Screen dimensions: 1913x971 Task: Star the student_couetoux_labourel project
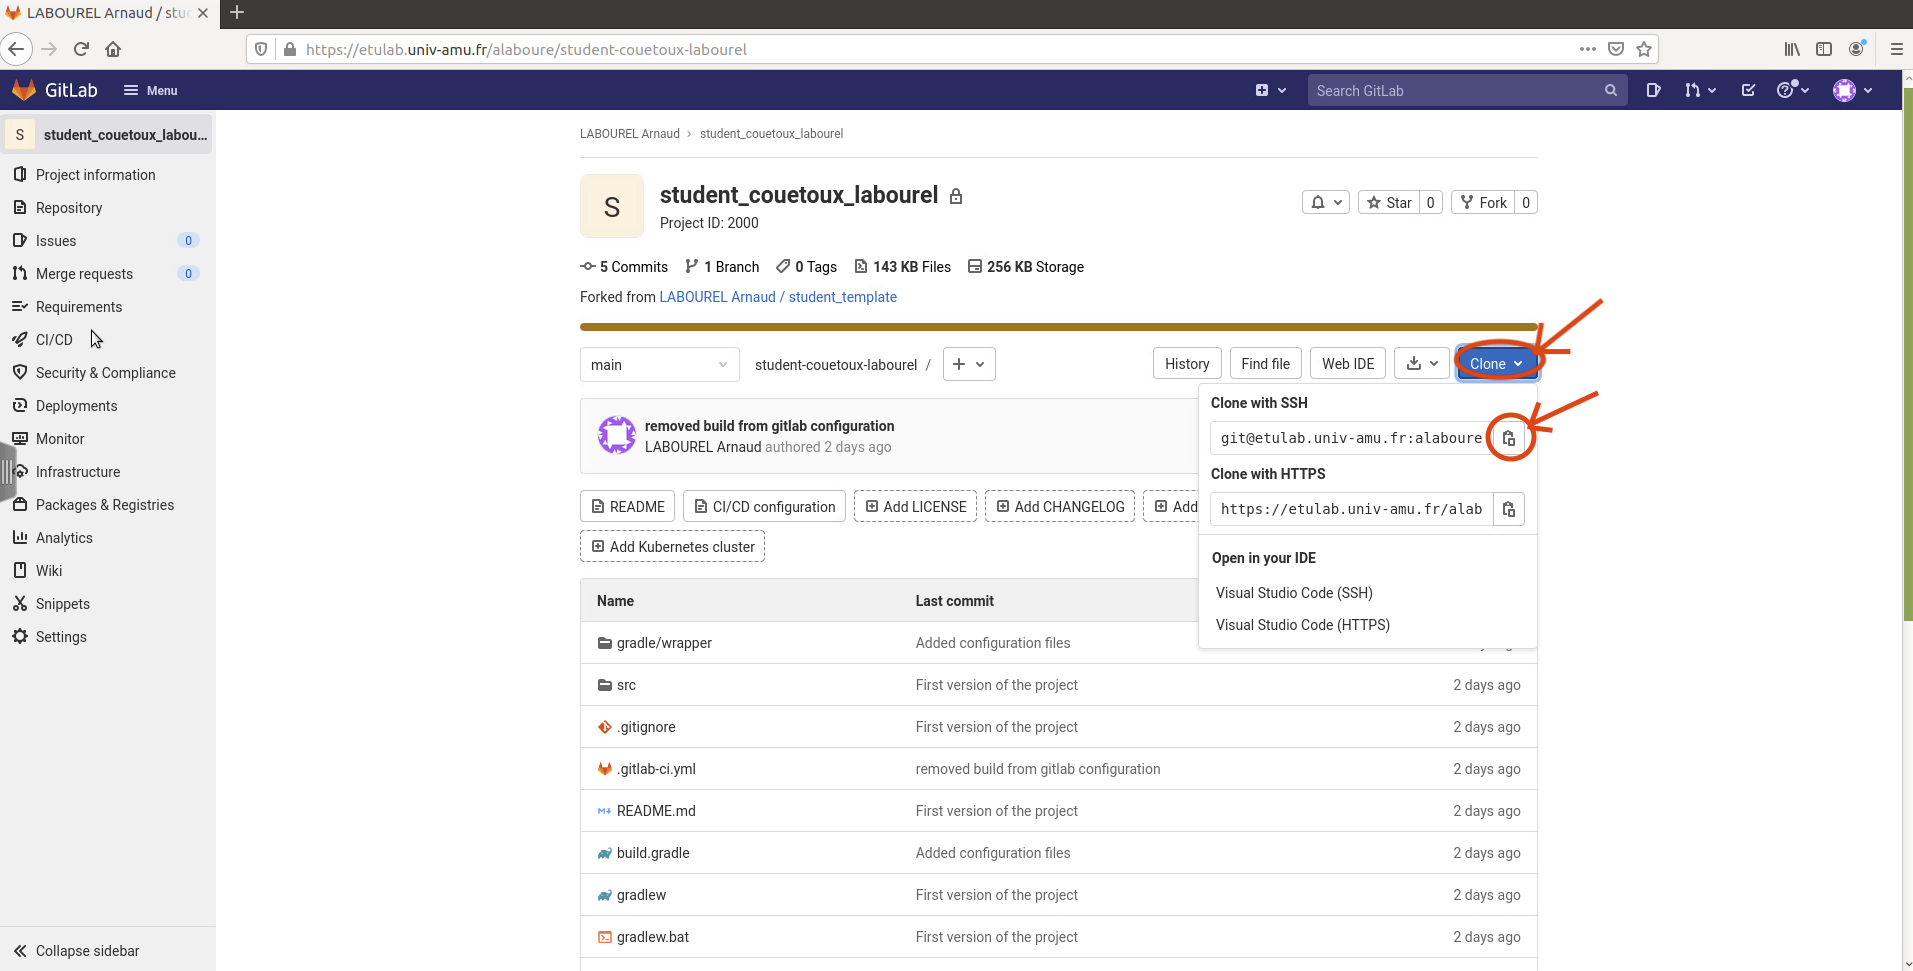(1389, 202)
